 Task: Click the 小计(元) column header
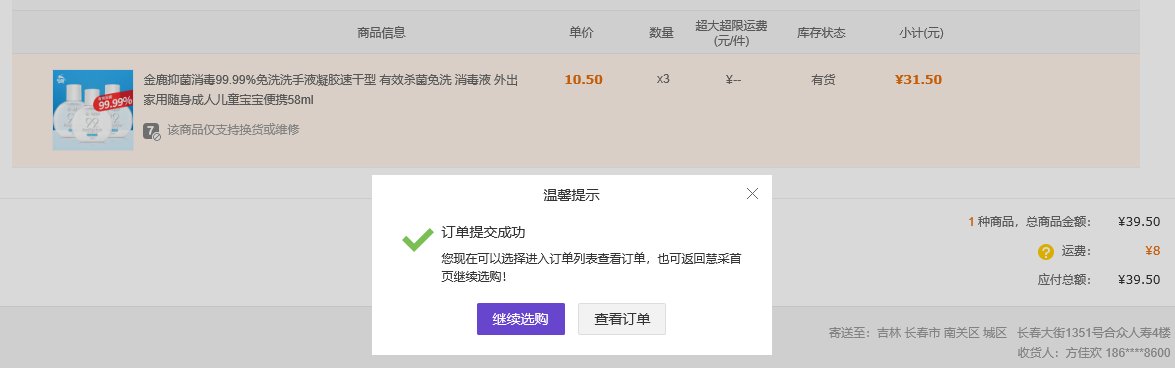(x=921, y=33)
